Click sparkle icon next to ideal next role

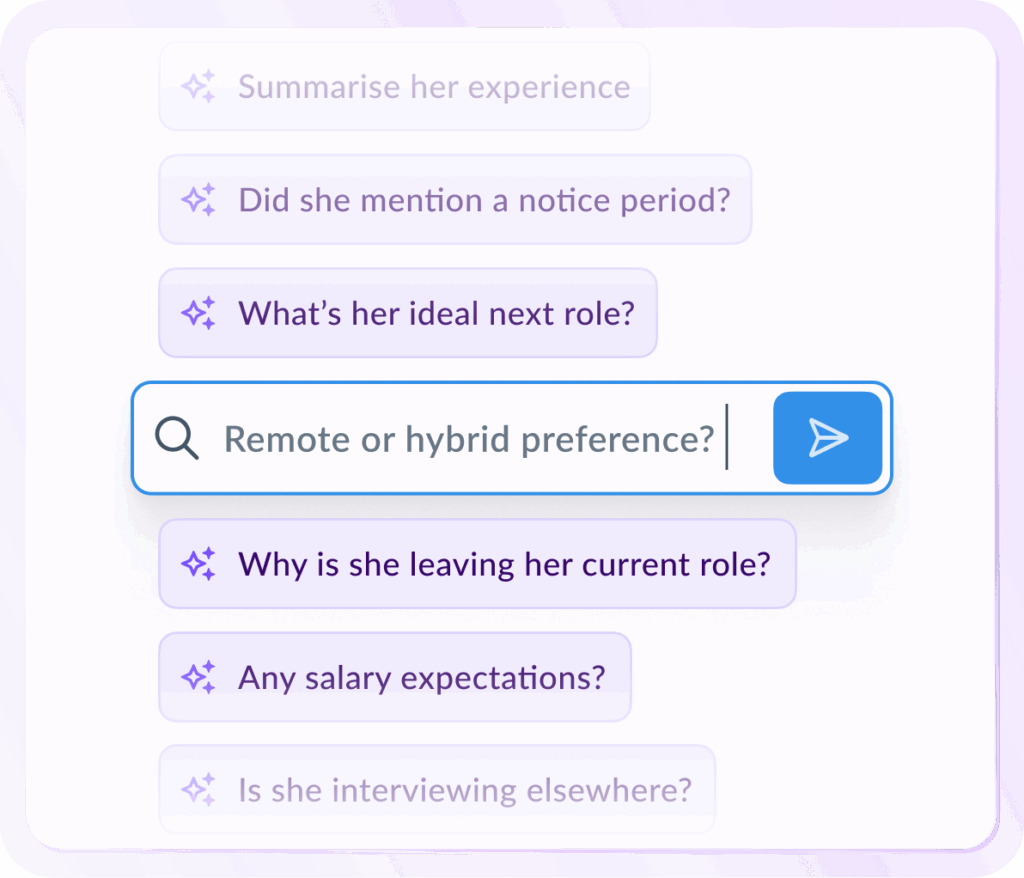pyautogui.click(x=197, y=313)
